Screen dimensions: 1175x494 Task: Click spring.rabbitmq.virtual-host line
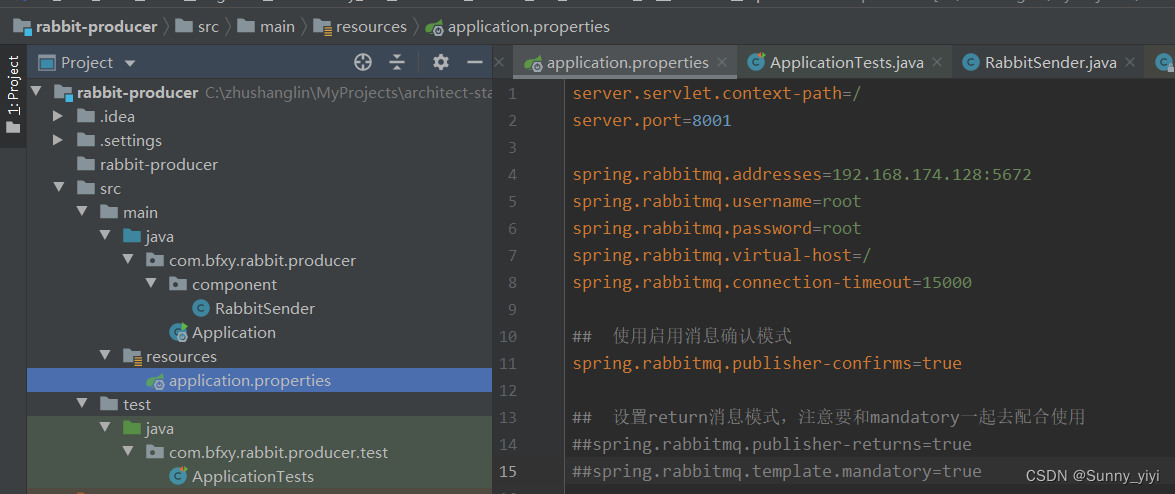pos(722,256)
